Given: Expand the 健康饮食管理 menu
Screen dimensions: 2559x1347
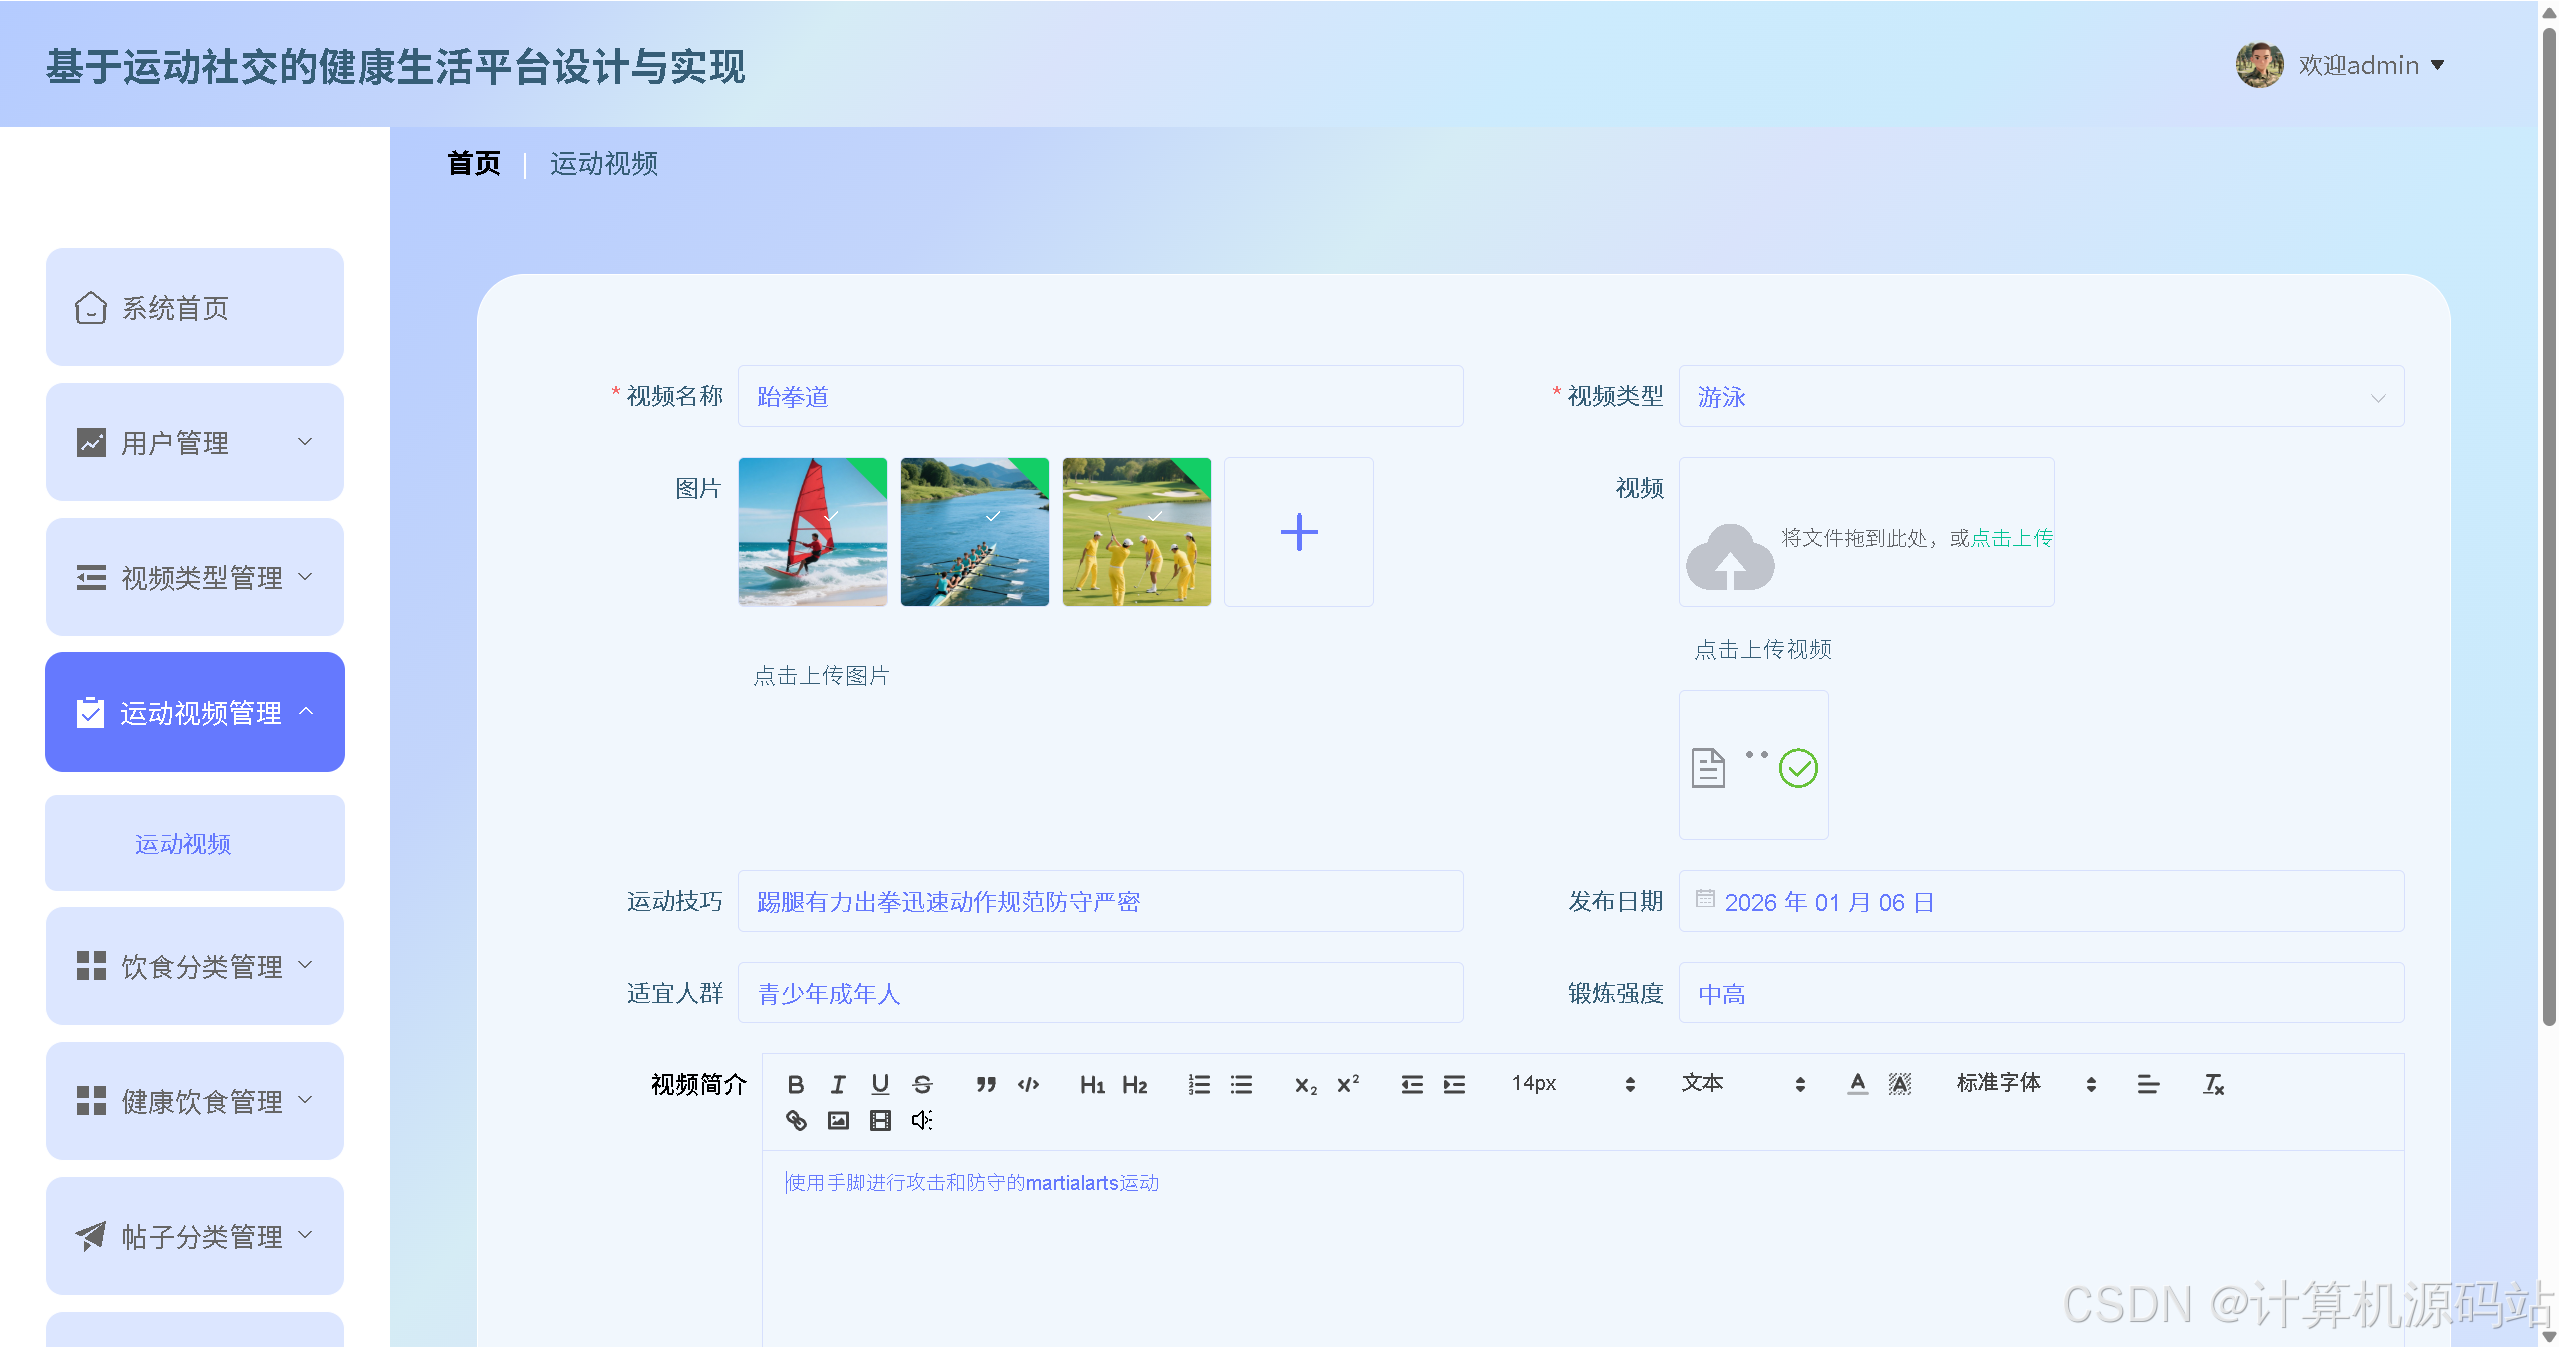Looking at the screenshot, I should (x=195, y=1101).
